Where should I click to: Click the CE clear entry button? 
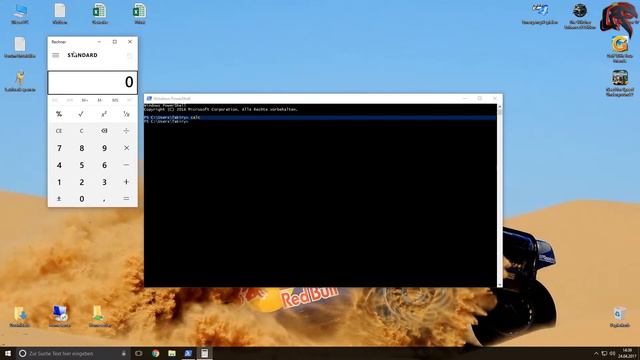tap(59, 131)
